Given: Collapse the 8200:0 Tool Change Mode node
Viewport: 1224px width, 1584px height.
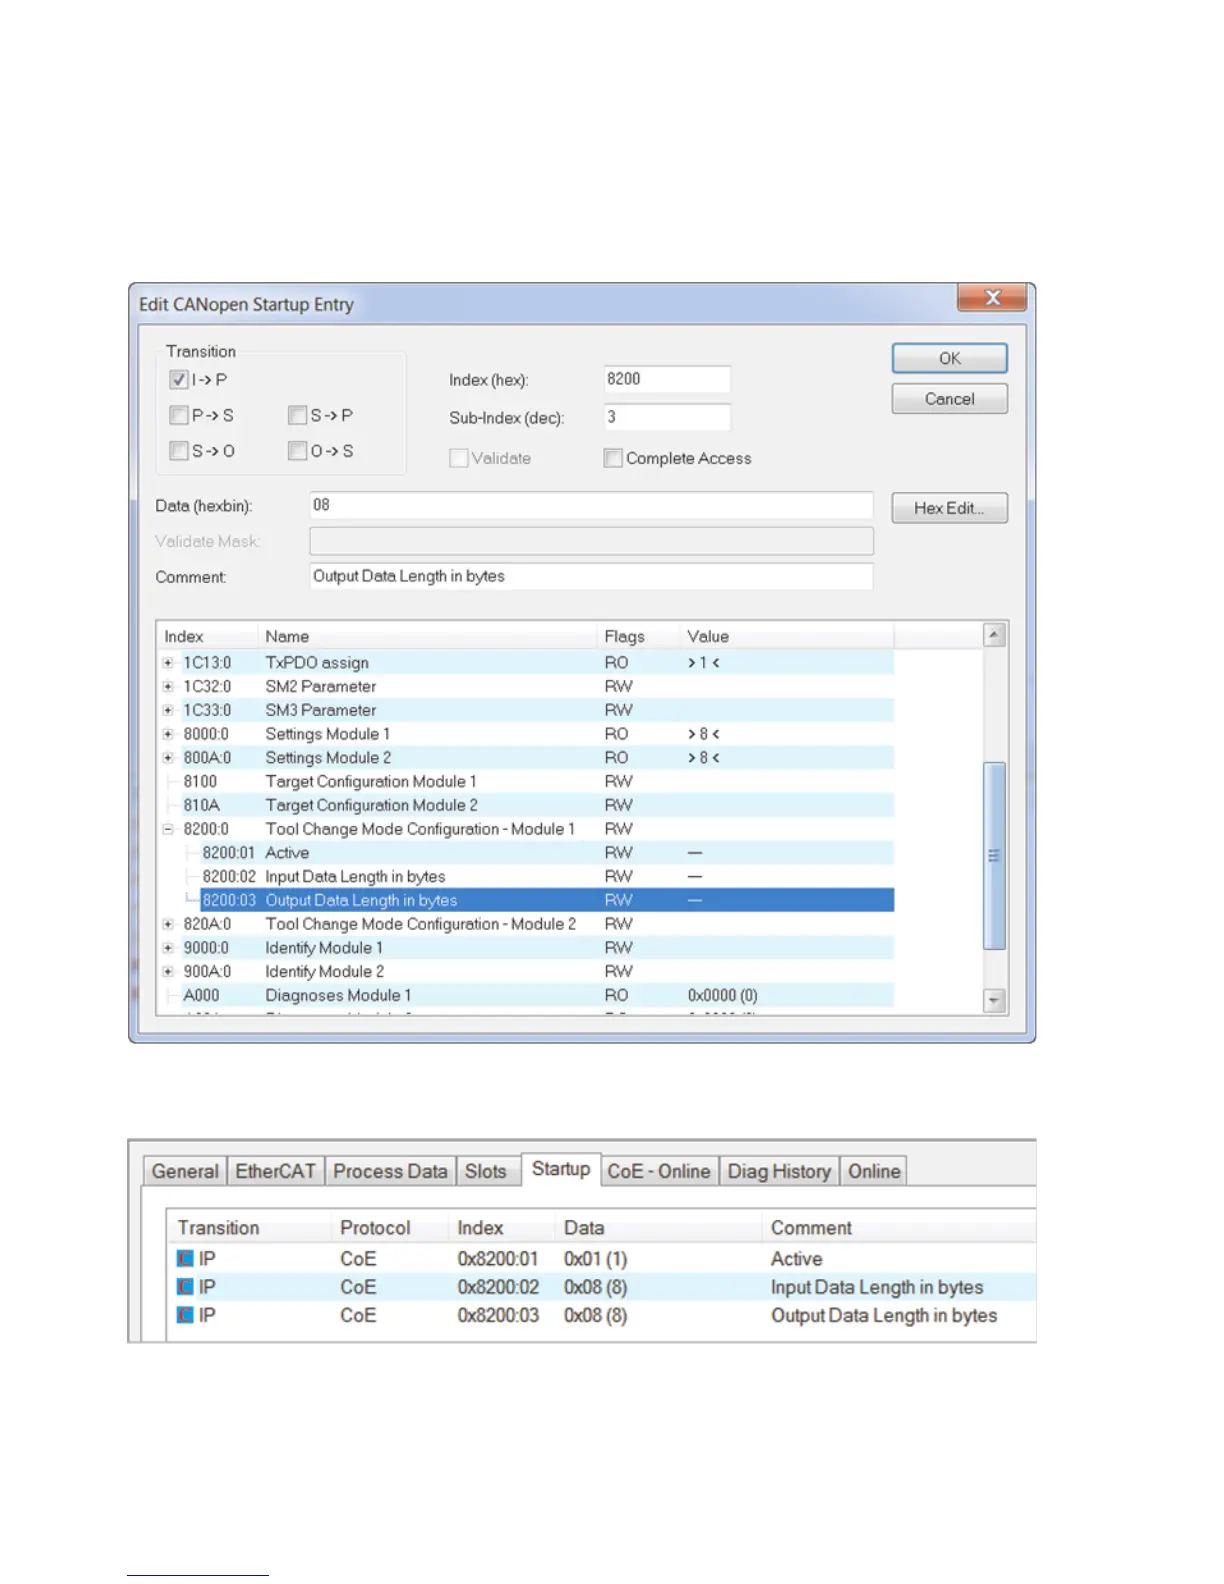Looking at the screenshot, I should 168,829.
